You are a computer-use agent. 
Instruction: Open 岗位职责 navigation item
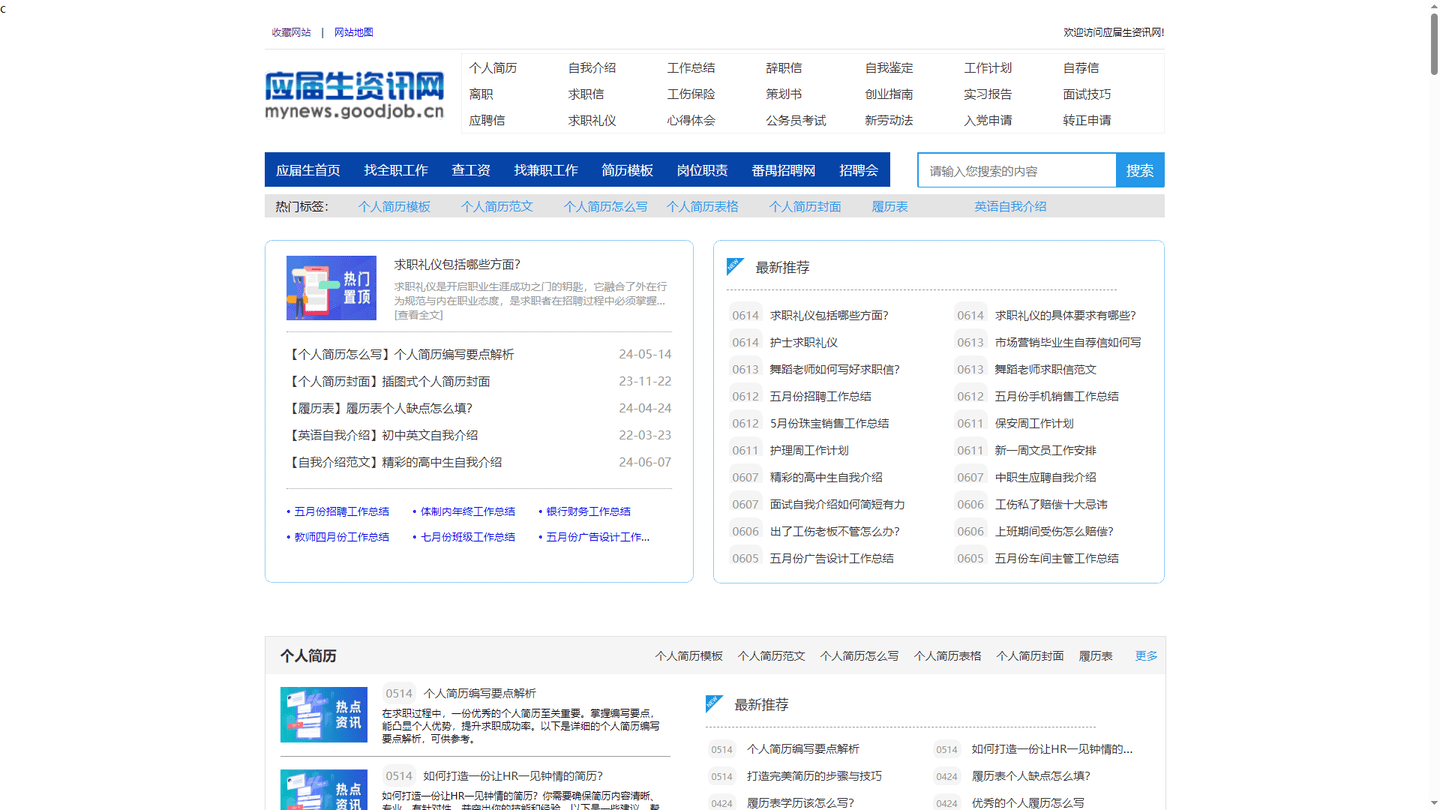point(702,170)
